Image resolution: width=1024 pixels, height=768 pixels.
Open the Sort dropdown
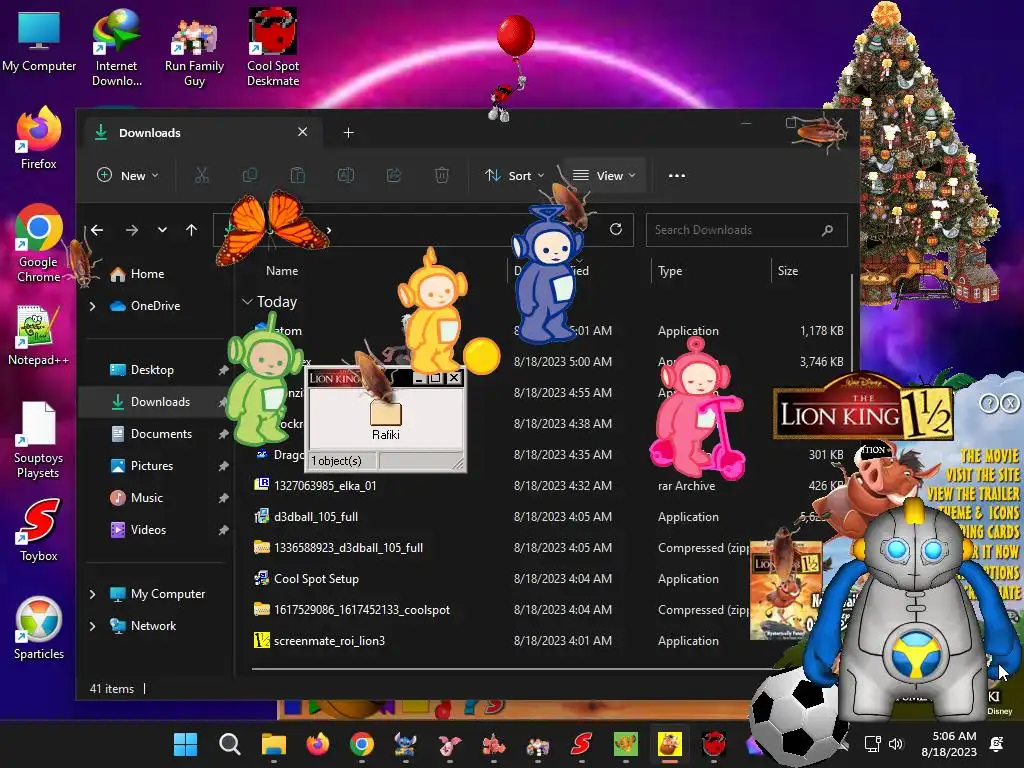(x=515, y=175)
